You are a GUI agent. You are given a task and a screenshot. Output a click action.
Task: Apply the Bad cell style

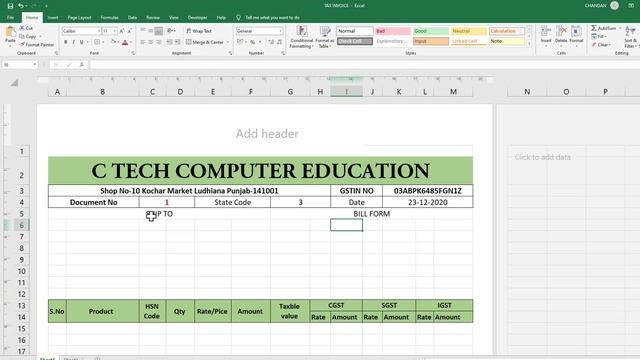[393, 31]
